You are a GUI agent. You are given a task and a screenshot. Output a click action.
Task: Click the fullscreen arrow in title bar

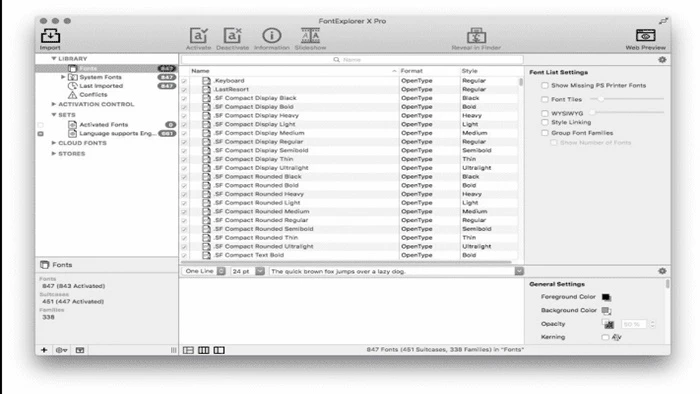pos(663,21)
